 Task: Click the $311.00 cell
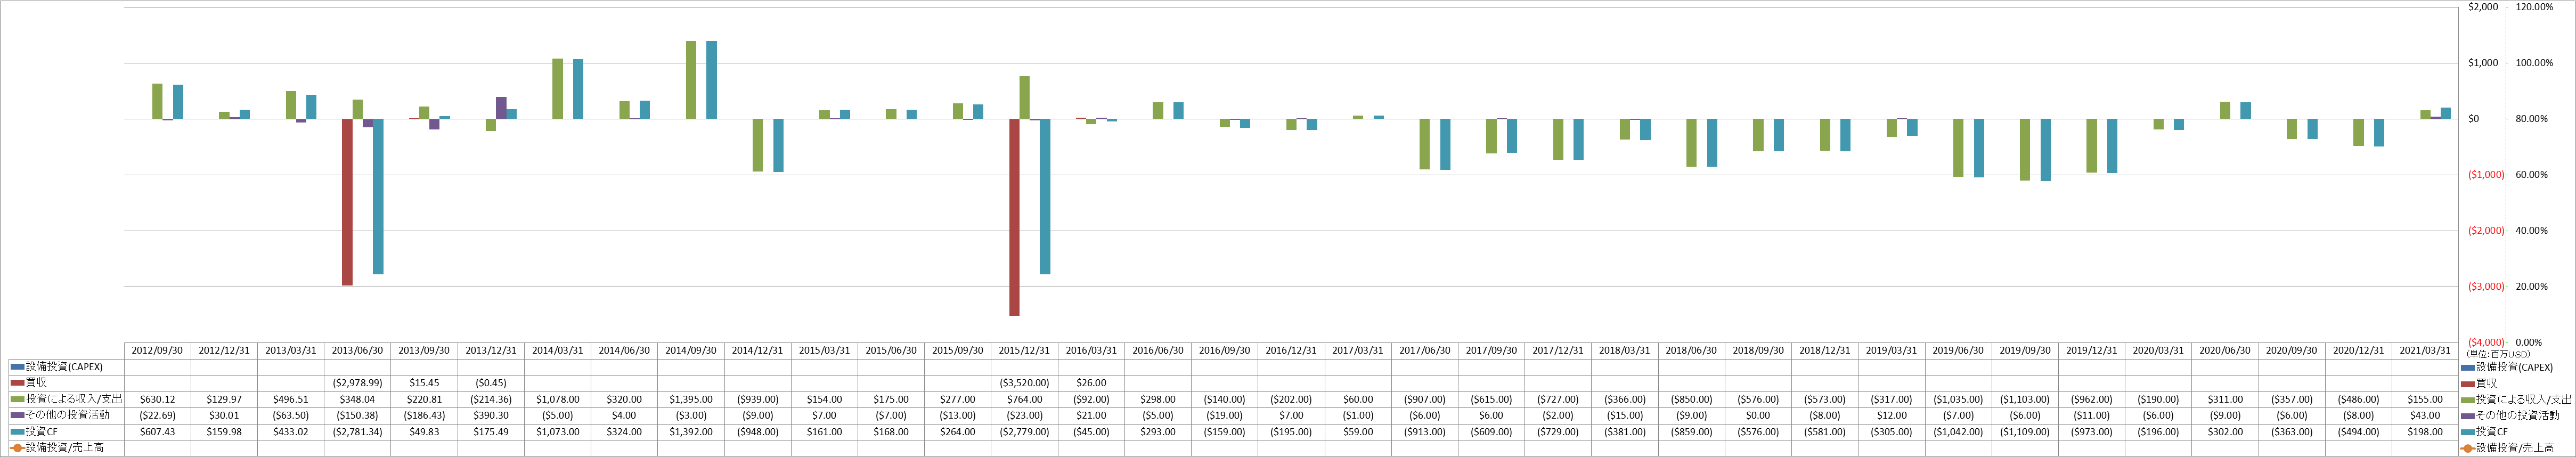pyautogui.click(x=2225, y=399)
